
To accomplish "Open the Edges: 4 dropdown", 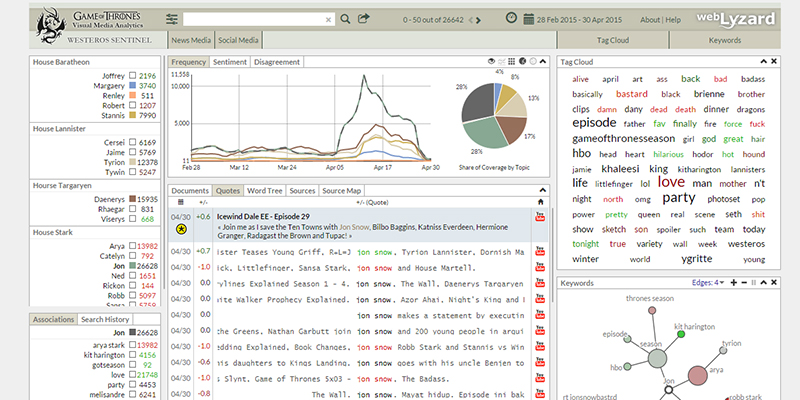I will pos(708,282).
